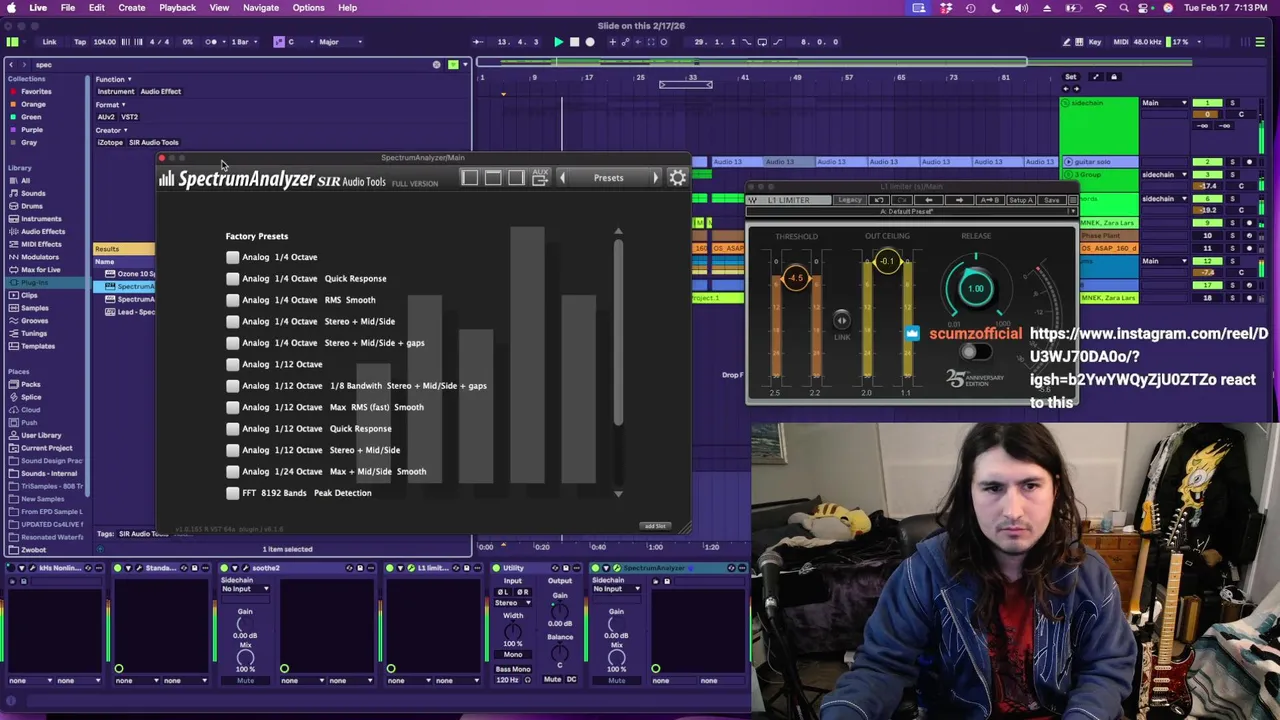Open the File menu

(68, 8)
